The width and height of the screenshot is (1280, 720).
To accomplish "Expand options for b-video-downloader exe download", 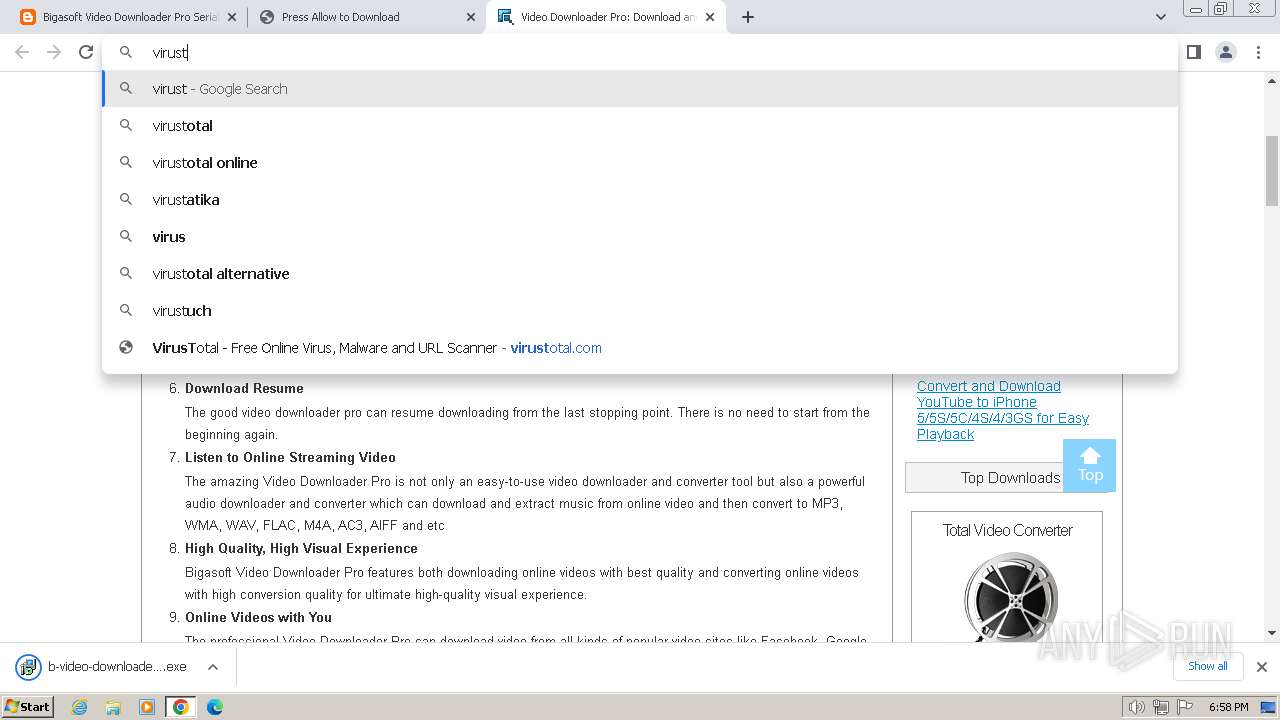I will 213,667.
